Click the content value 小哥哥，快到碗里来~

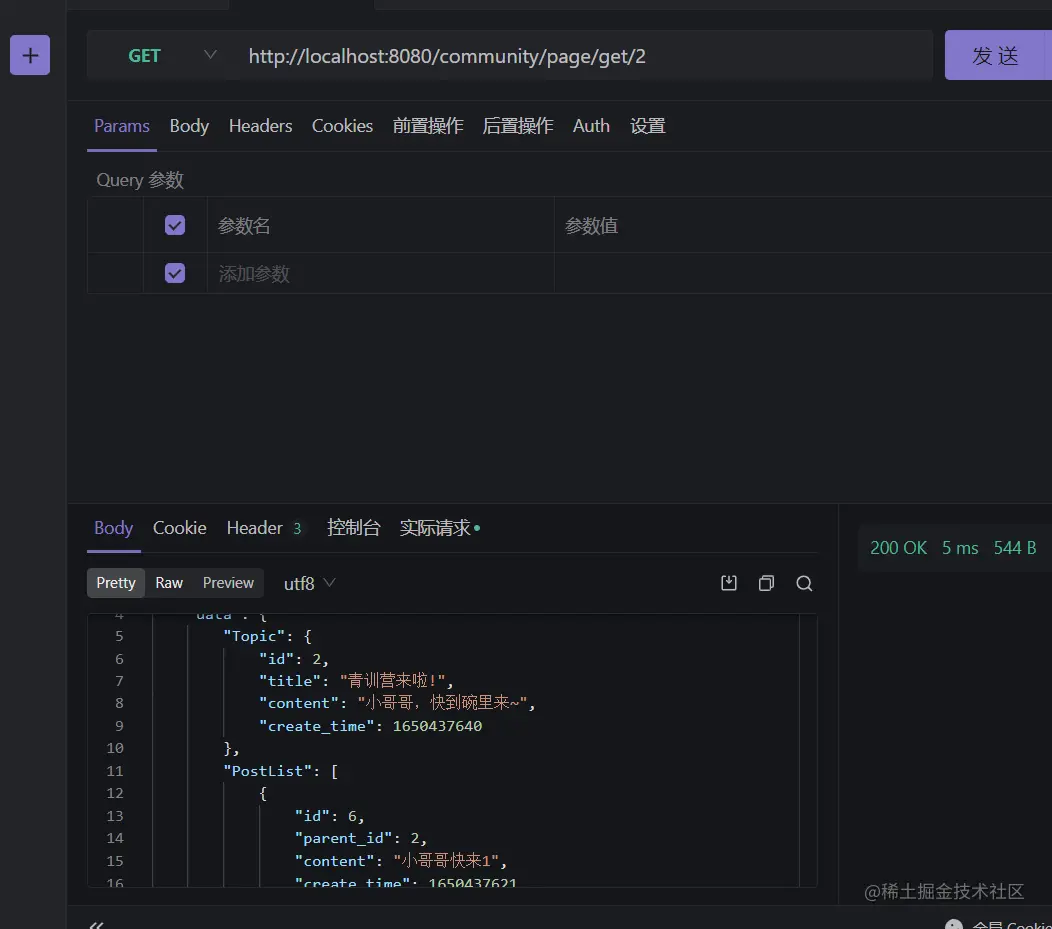[x=442, y=703]
